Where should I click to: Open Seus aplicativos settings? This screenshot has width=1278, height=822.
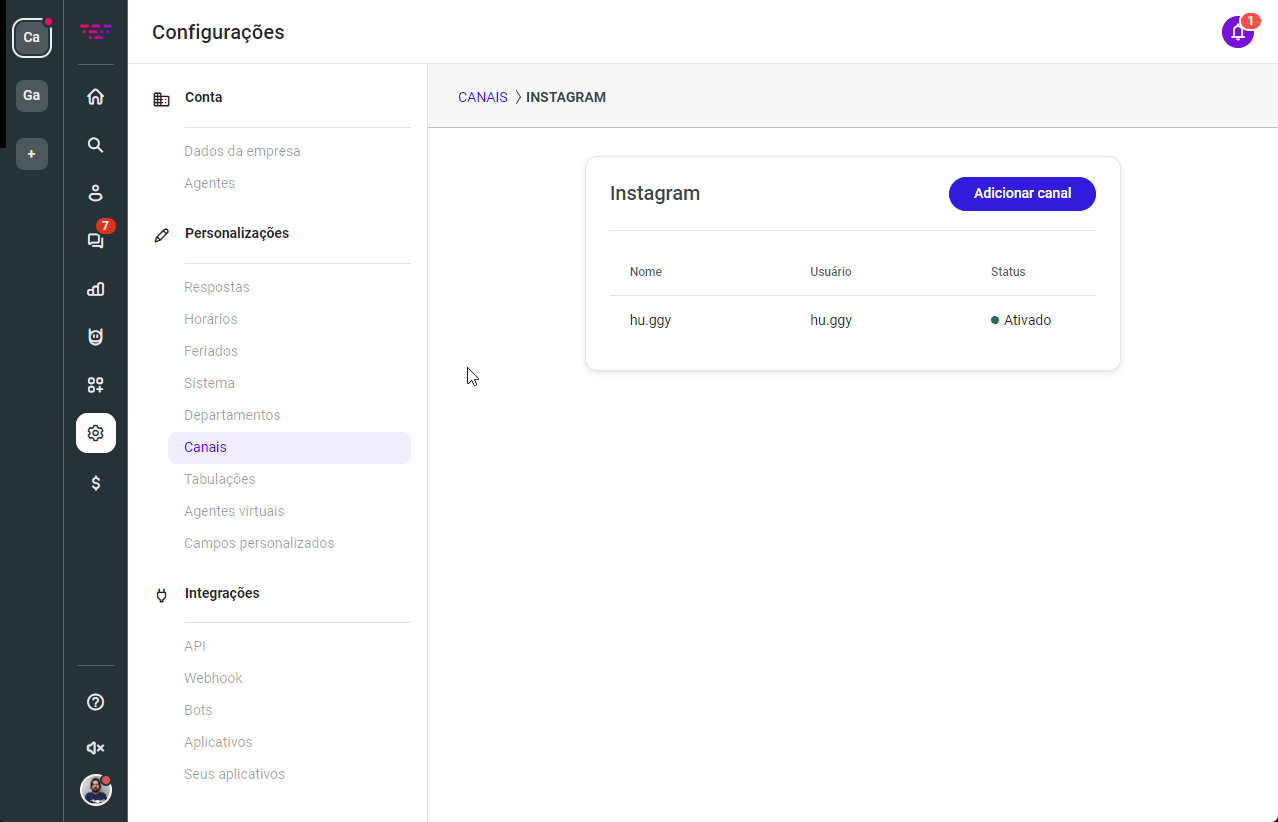235,774
